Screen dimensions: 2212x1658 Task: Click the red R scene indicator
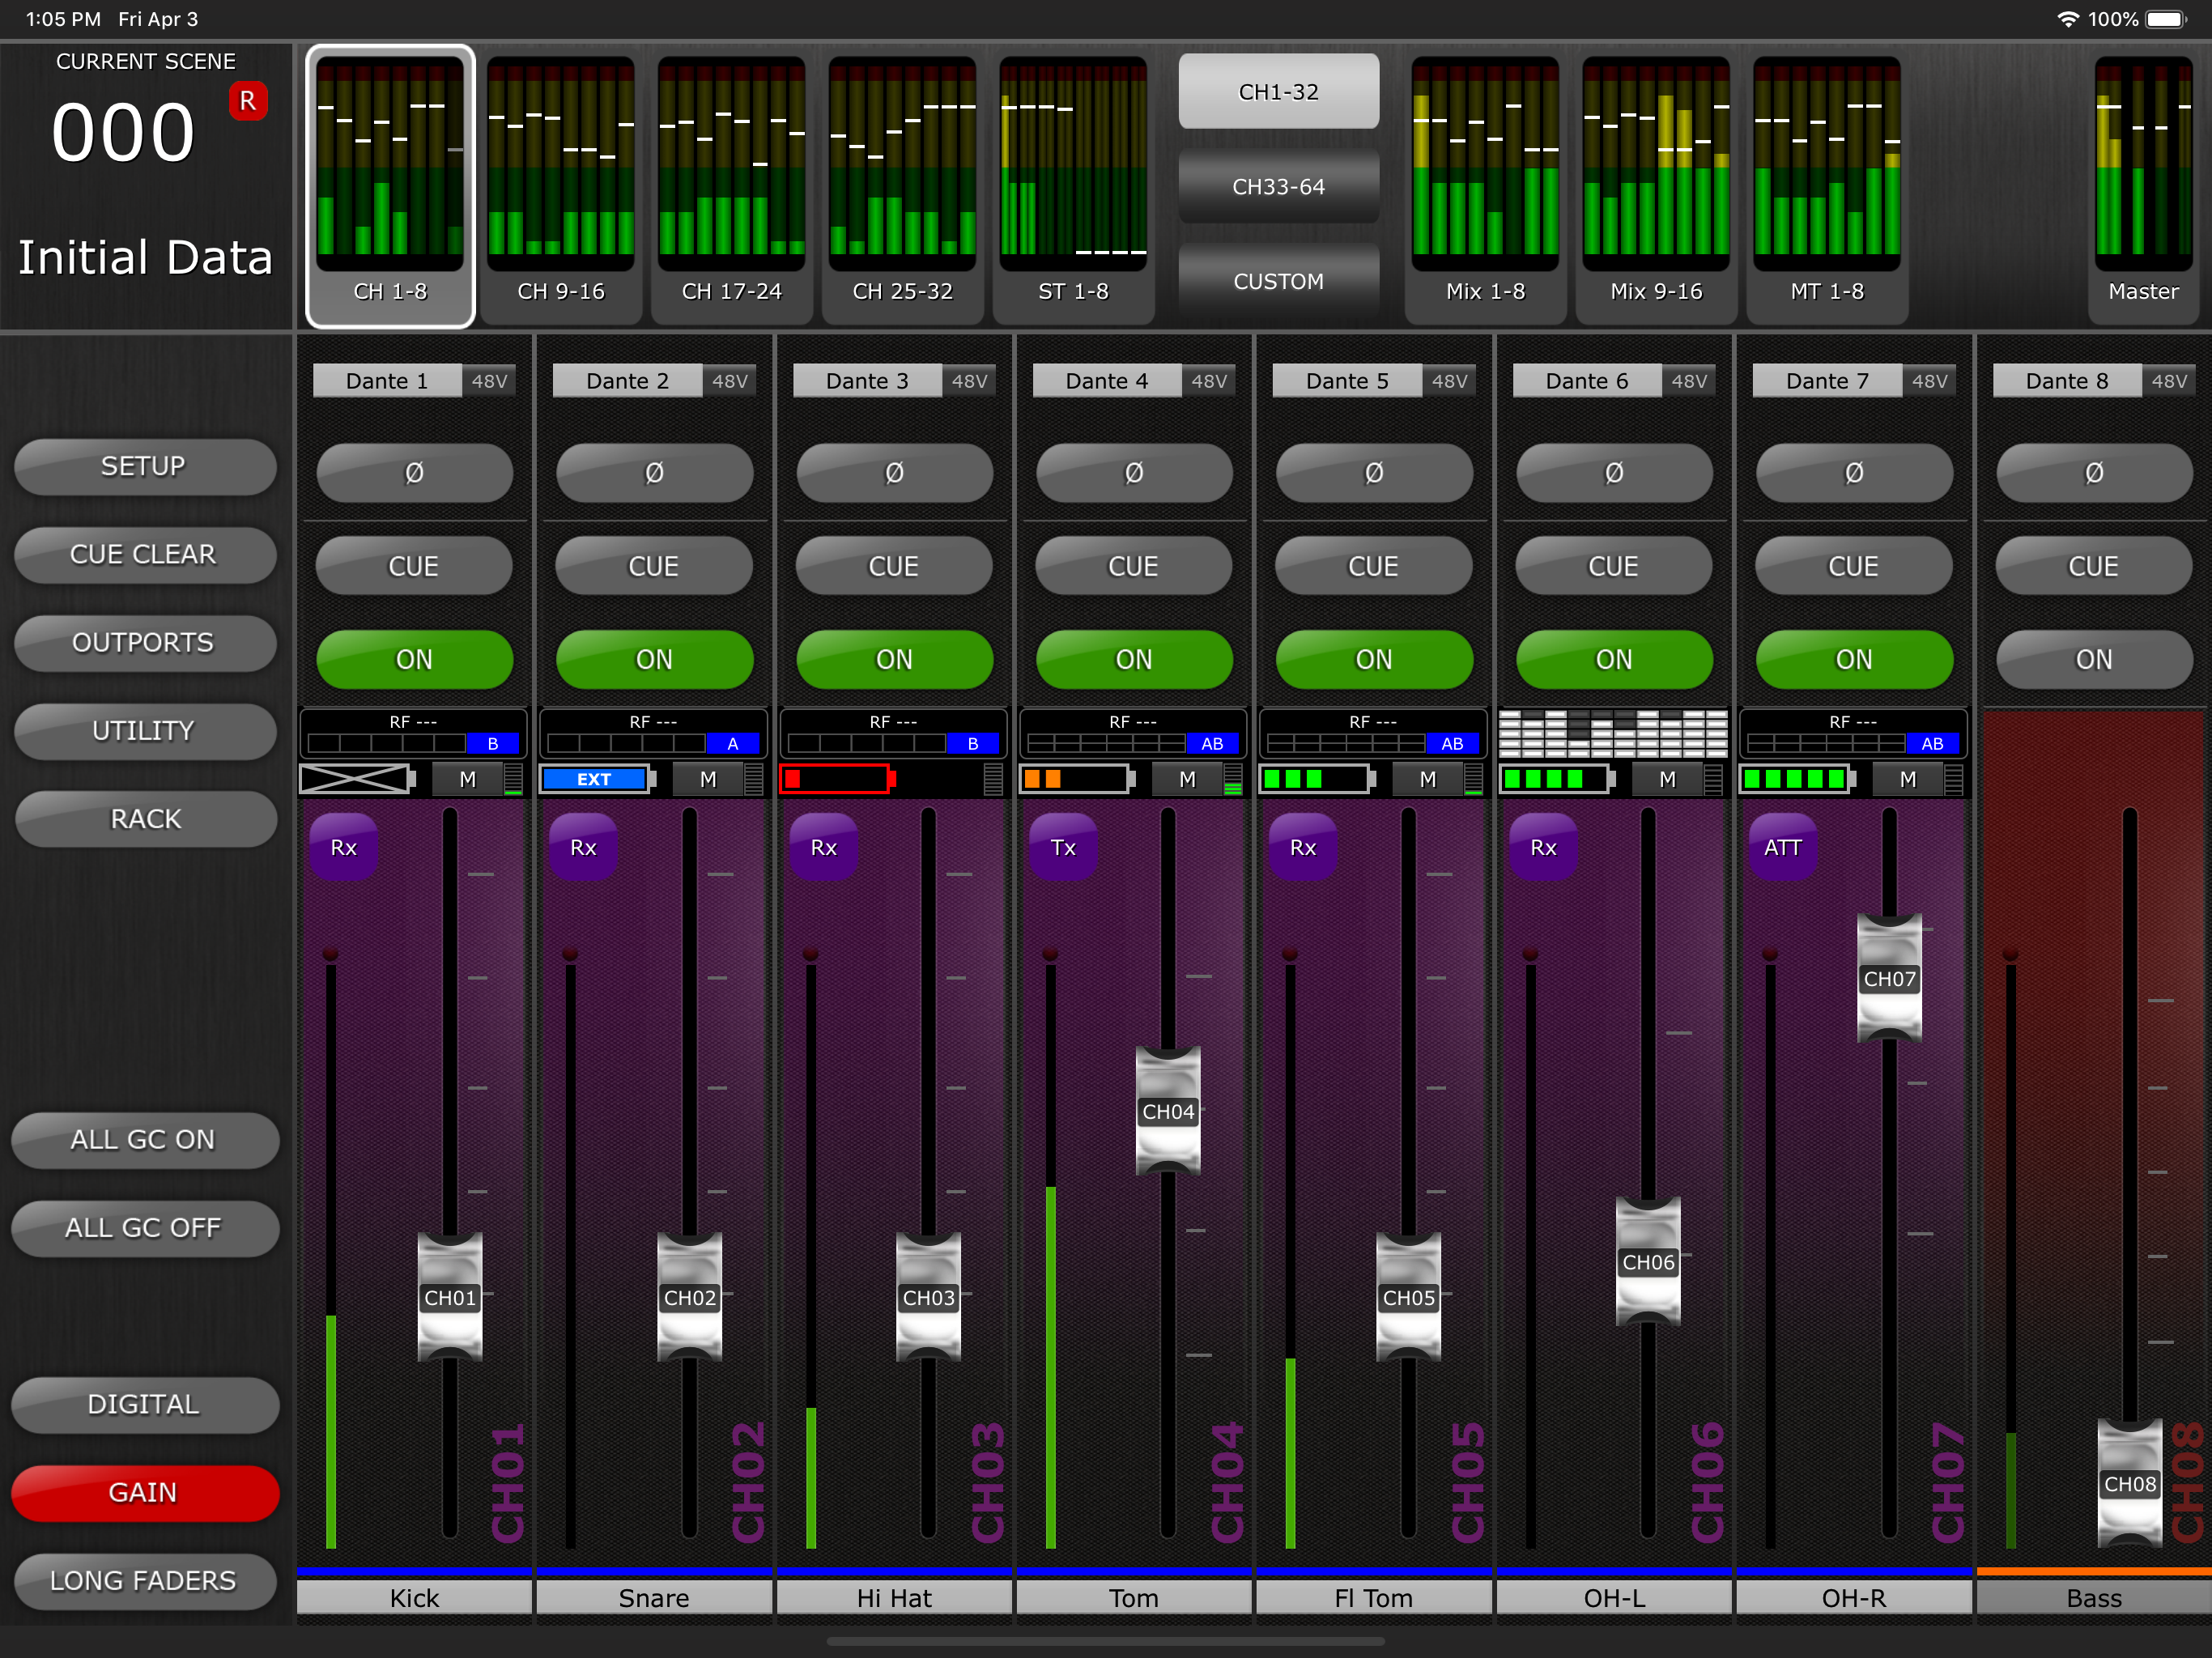coord(248,101)
